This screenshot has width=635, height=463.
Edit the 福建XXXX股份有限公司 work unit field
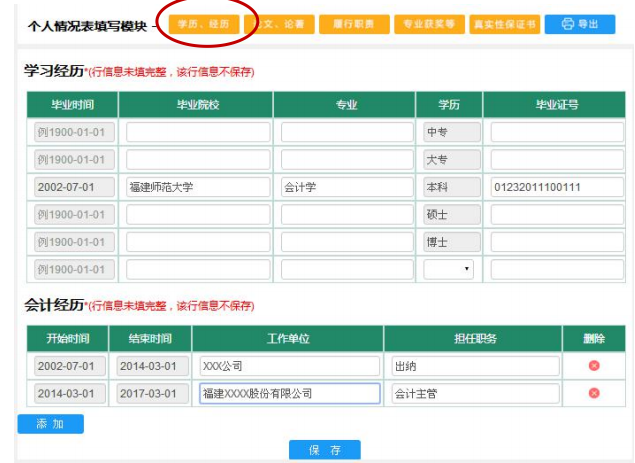click(x=290, y=393)
